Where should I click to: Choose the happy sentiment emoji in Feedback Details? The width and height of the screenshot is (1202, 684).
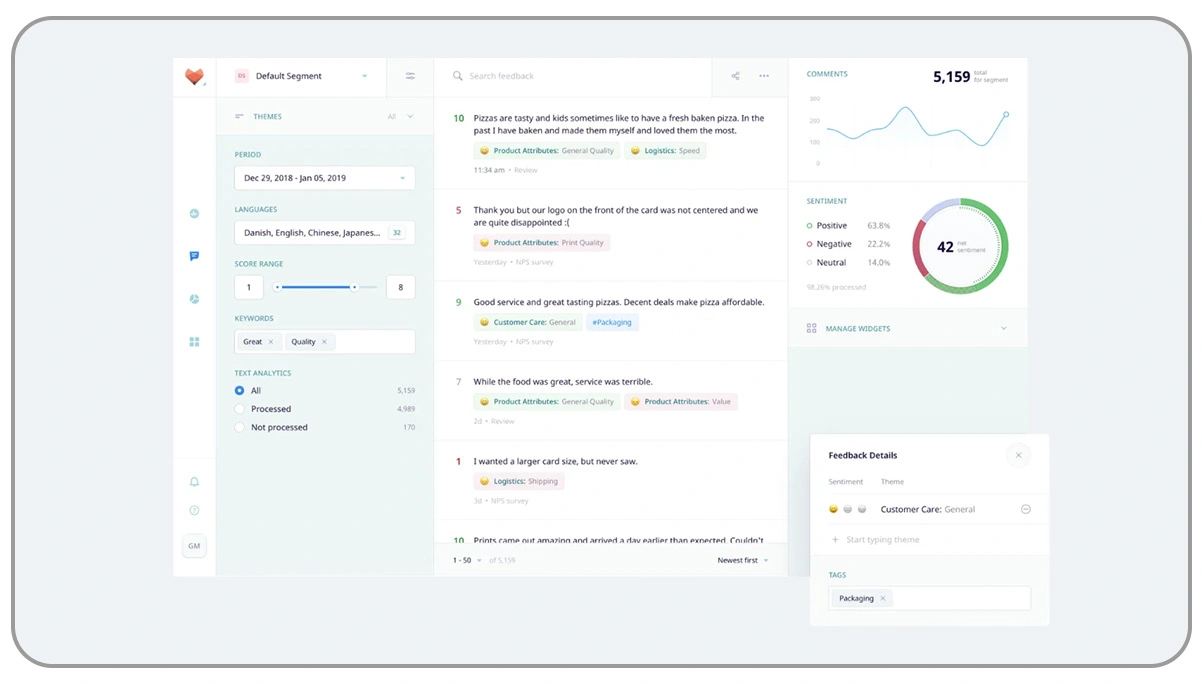[833, 509]
